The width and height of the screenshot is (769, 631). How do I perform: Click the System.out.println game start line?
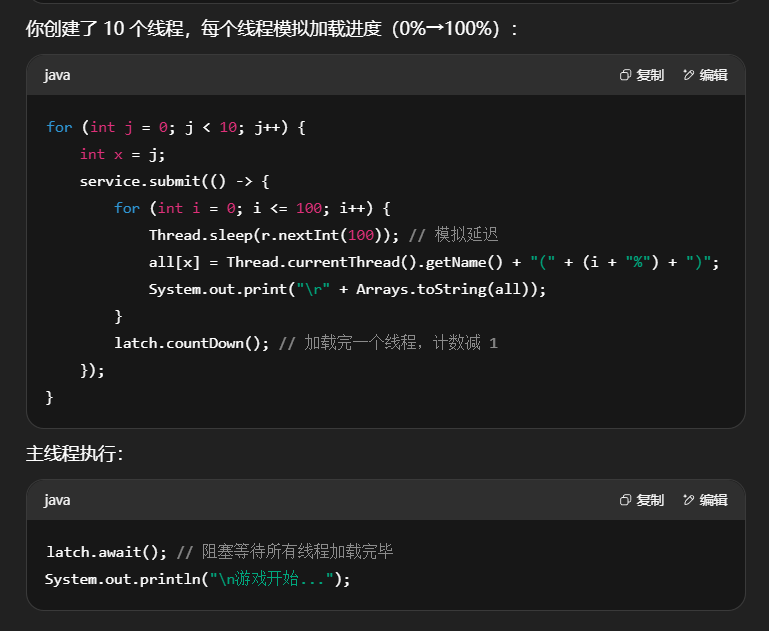[198, 579]
